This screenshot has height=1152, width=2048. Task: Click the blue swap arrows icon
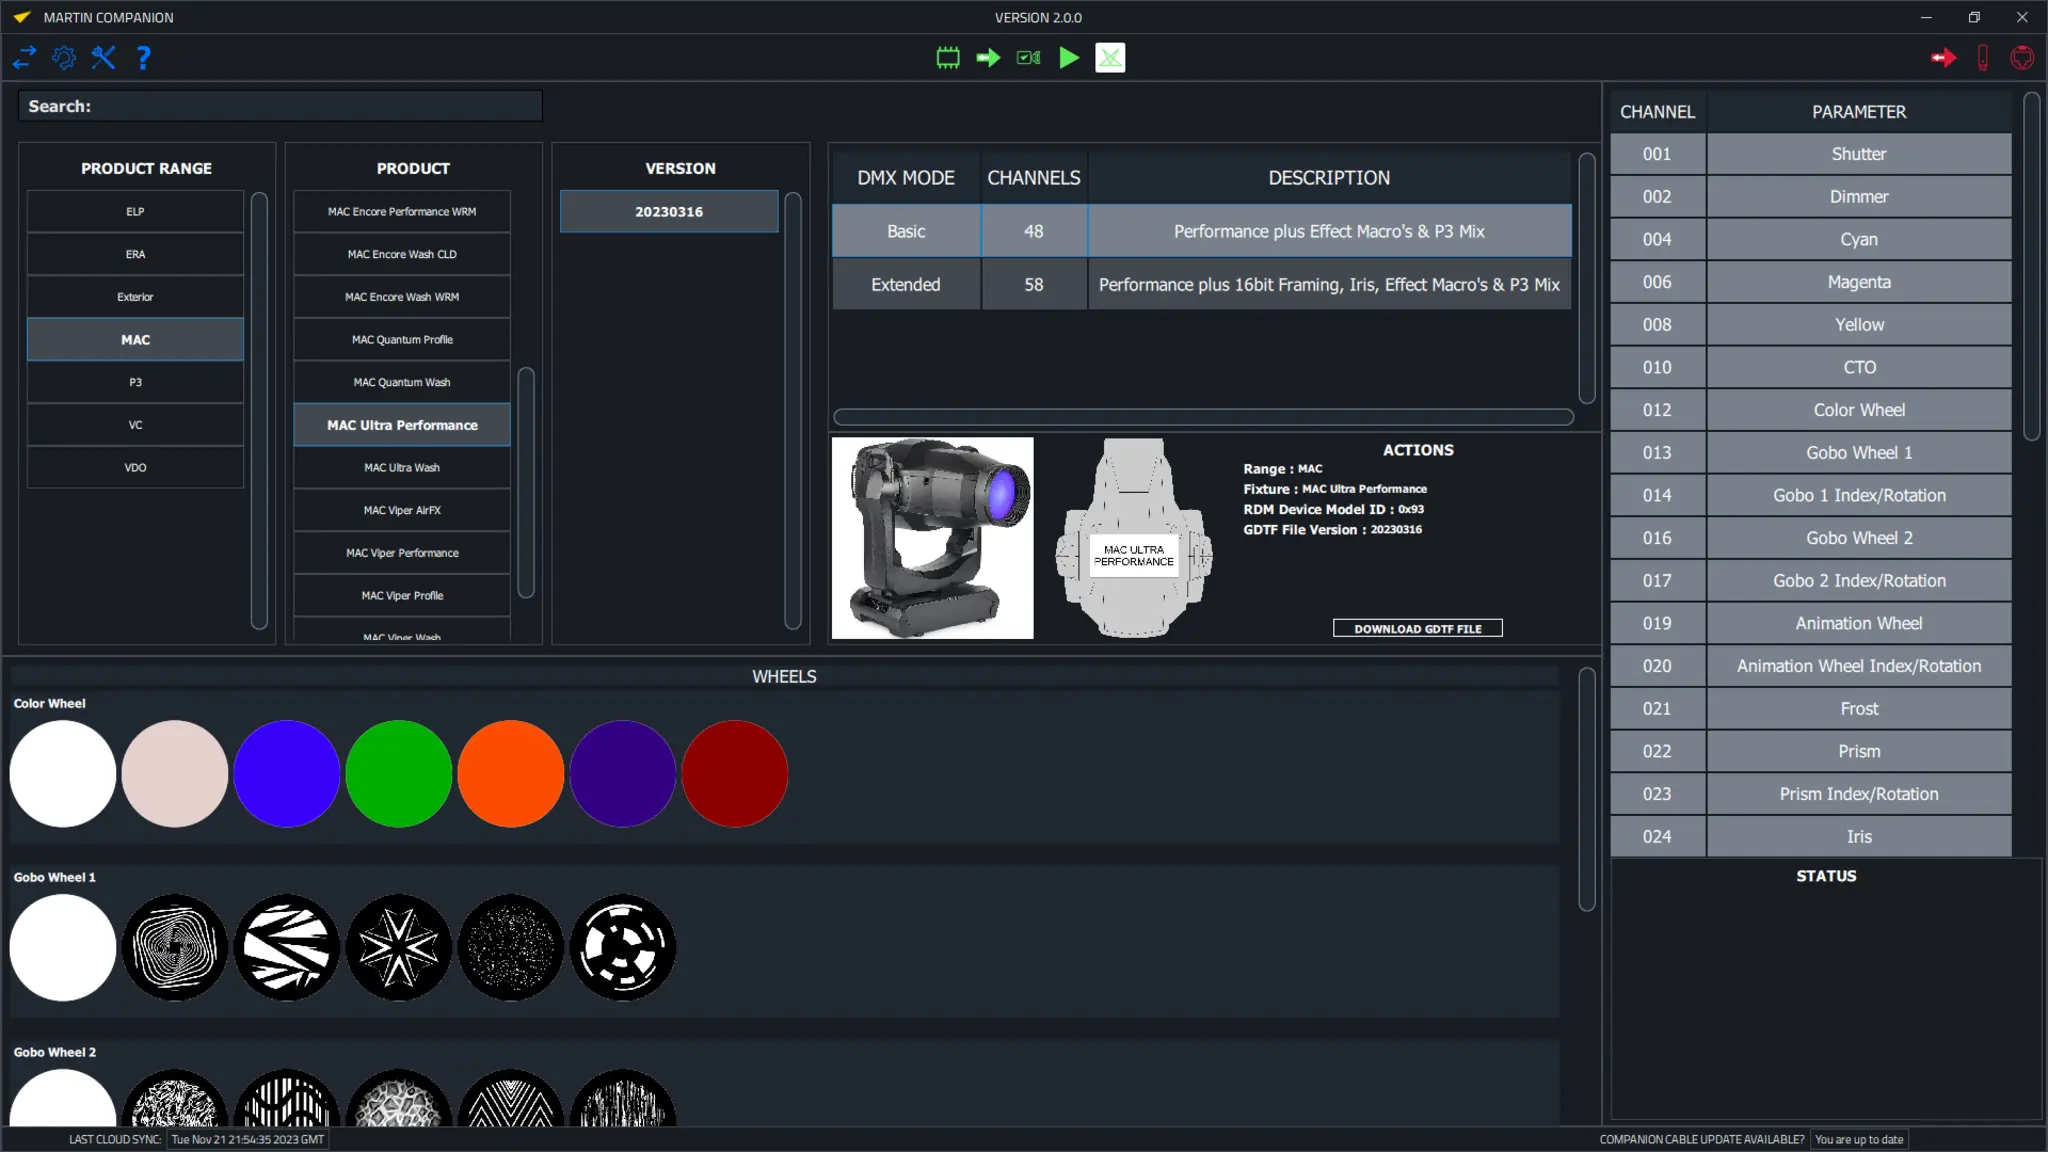(25, 58)
